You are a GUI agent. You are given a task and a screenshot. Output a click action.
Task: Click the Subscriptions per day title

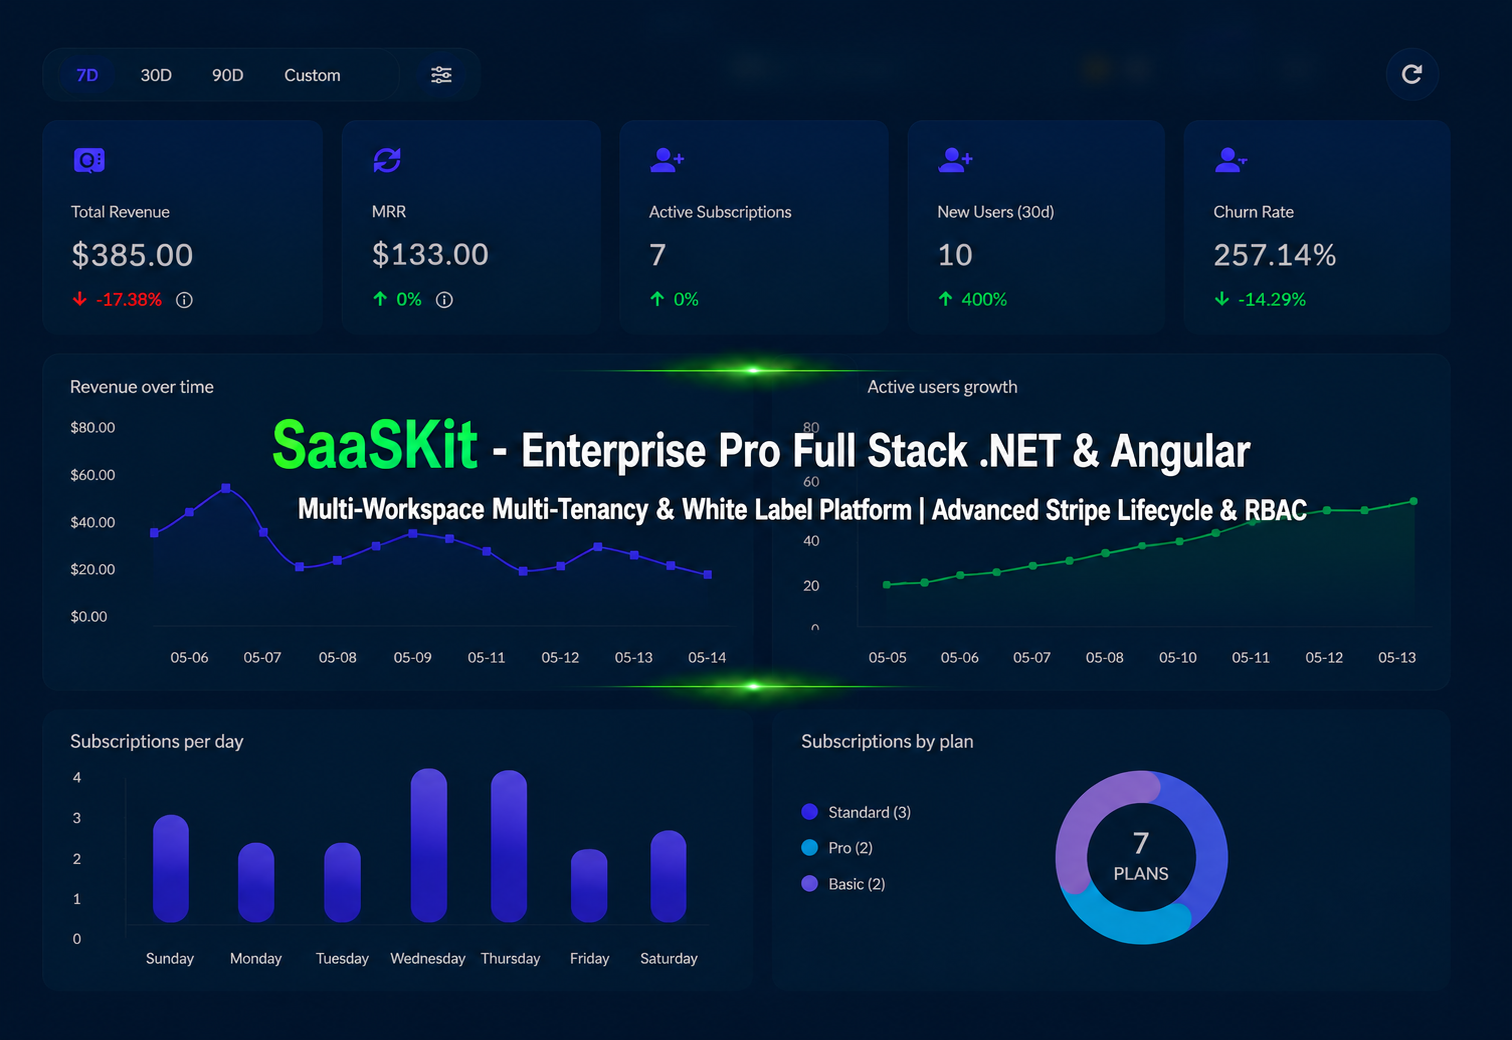(157, 741)
